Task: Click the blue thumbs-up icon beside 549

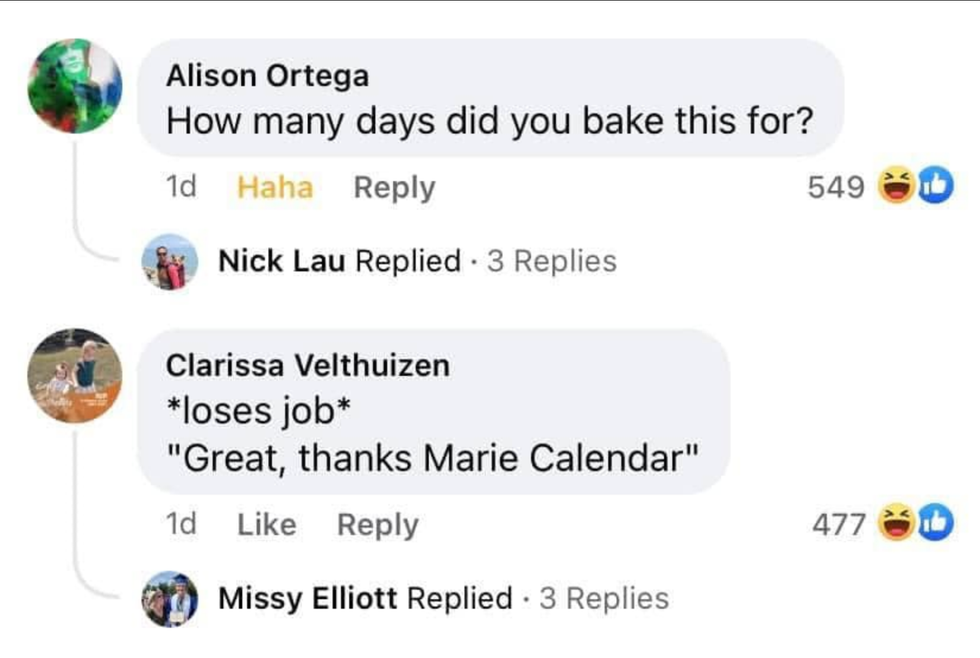Action: point(936,187)
